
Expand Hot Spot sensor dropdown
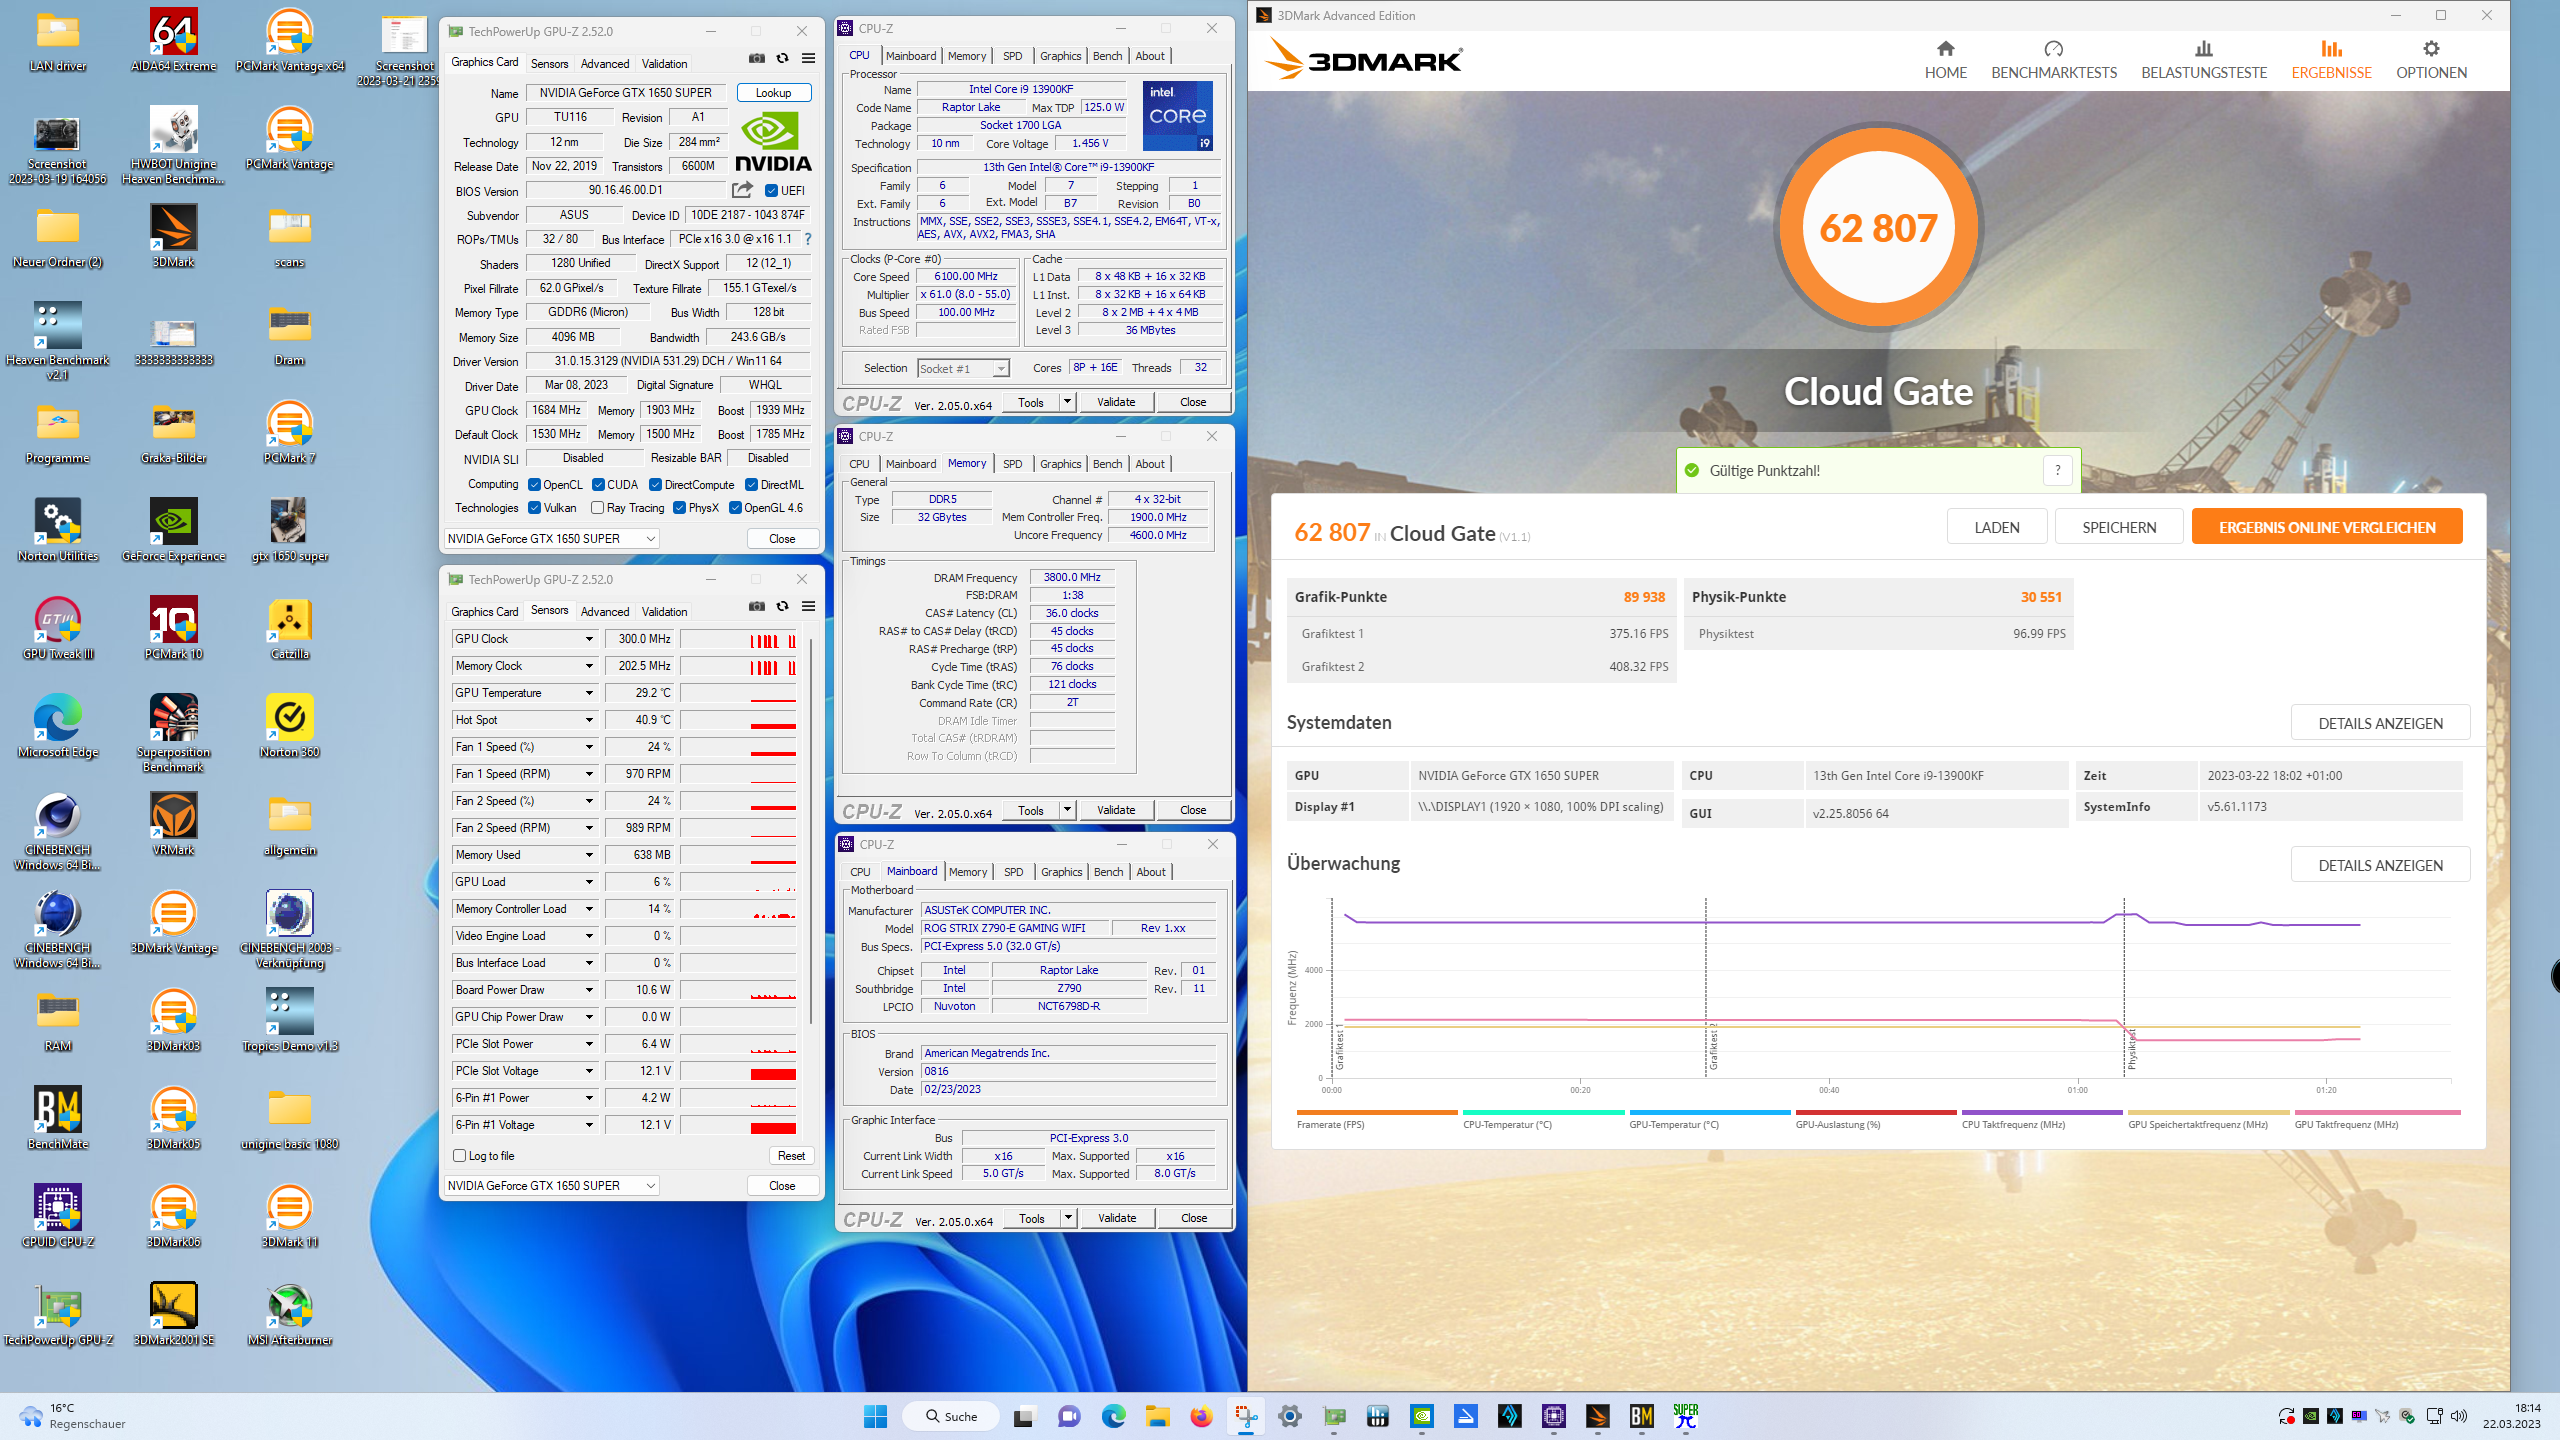[x=589, y=720]
